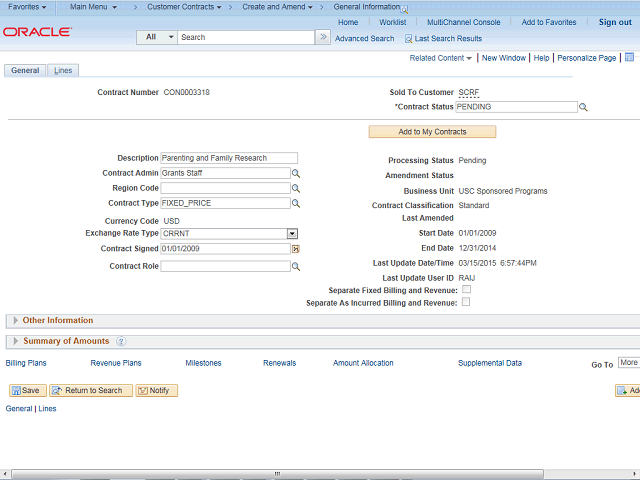Click into the Description text field
The width and height of the screenshot is (640, 480).
point(228,158)
